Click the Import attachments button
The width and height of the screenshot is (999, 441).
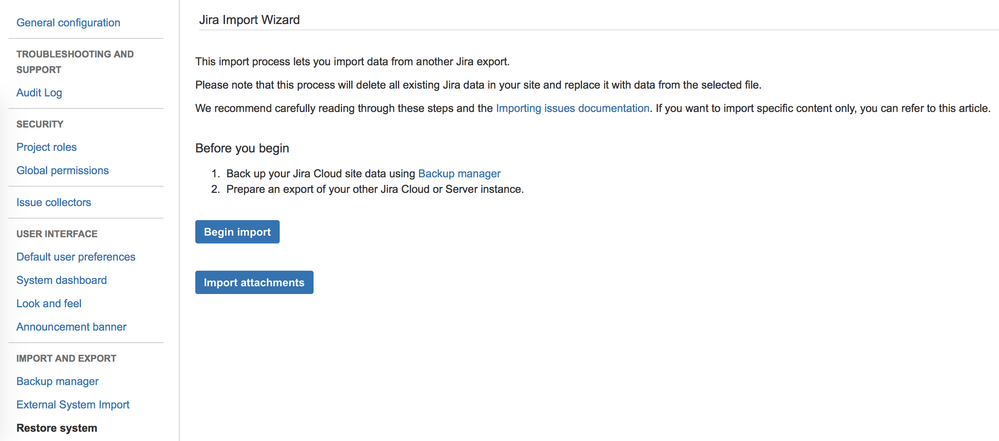point(254,282)
